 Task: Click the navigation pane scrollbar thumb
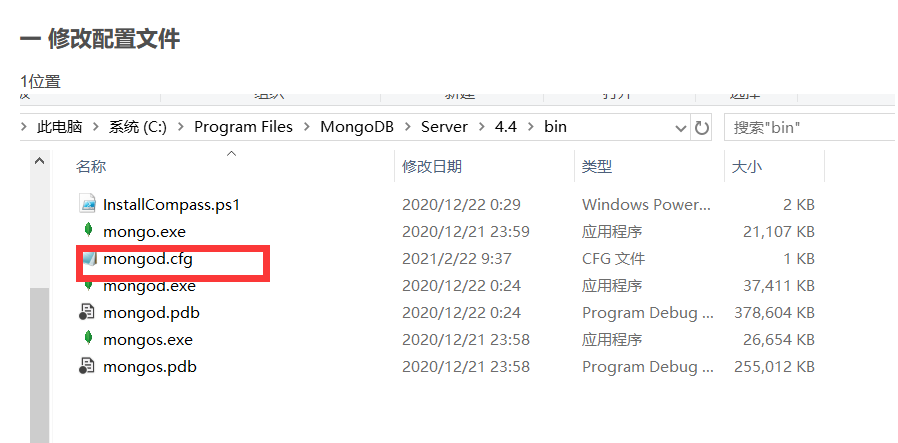pyautogui.click(x=40, y=365)
